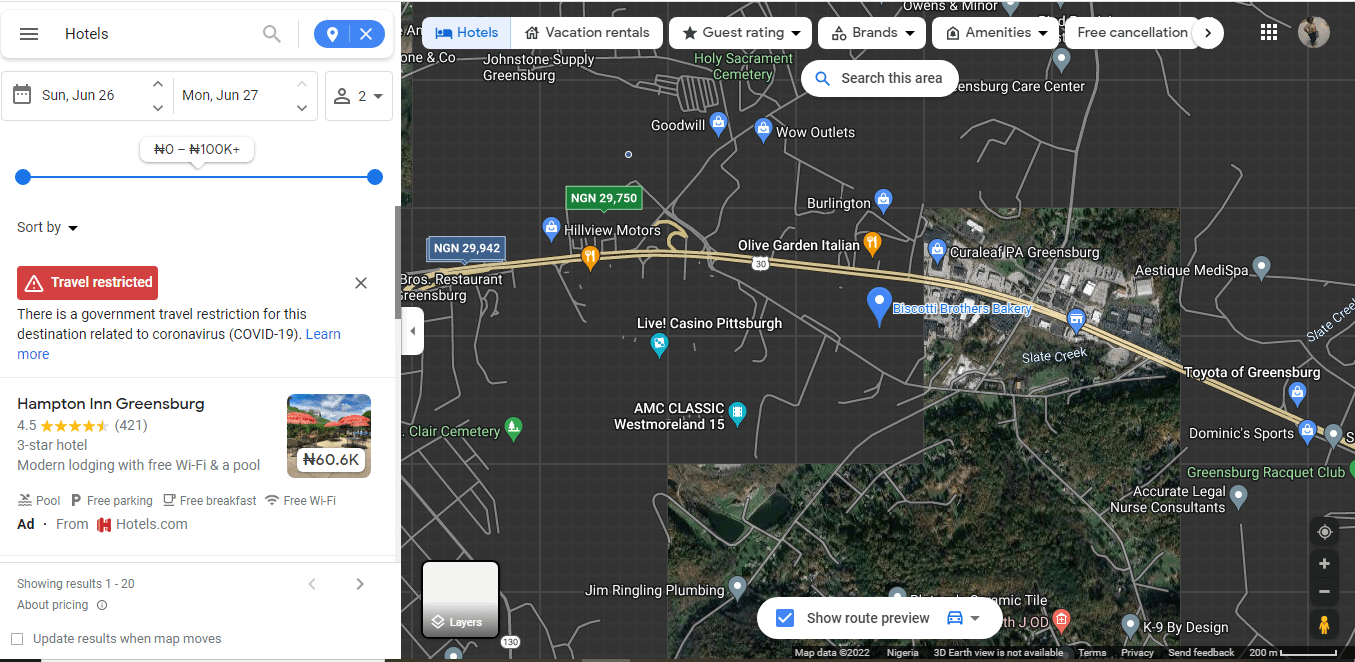Image resolution: width=1355 pixels, height=662 pixels.
Task: Open the car travel mode dropdown
Action: point(963,618)
